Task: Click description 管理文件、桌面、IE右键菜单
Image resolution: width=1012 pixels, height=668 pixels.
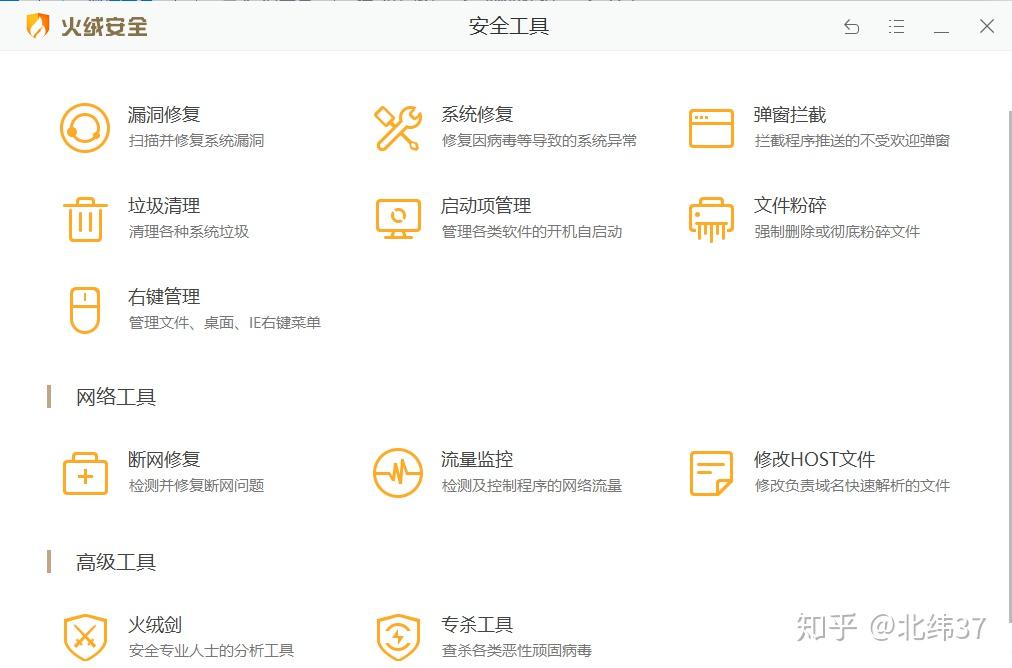Action: pos(225,323)
